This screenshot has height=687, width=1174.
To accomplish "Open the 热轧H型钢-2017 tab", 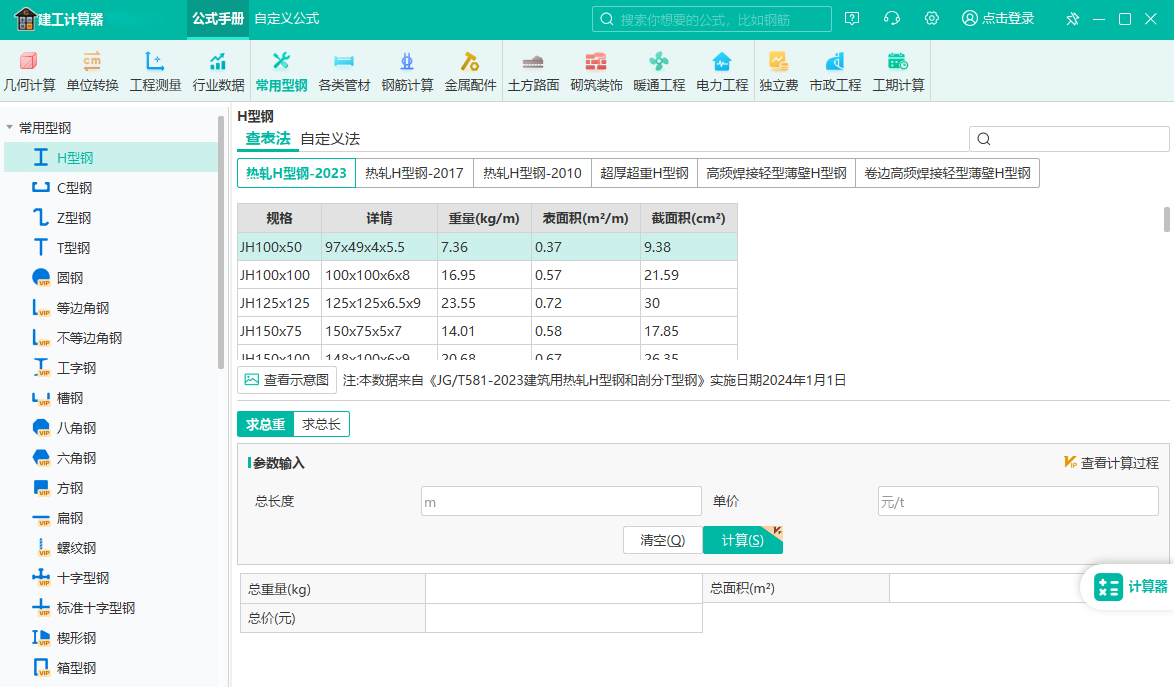I will 414,173.
